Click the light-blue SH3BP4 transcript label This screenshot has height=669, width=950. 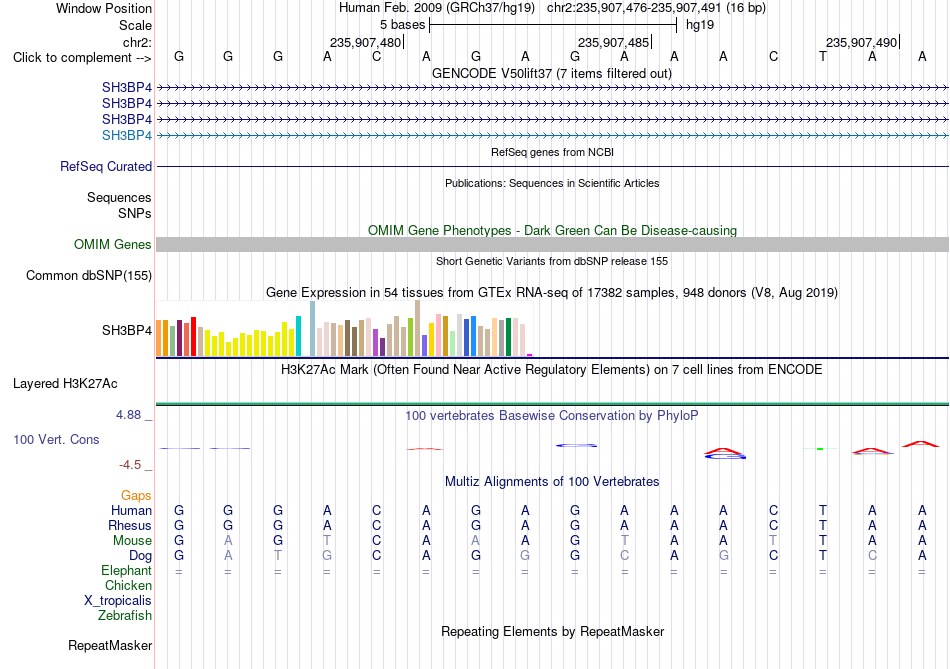[127, 135]
